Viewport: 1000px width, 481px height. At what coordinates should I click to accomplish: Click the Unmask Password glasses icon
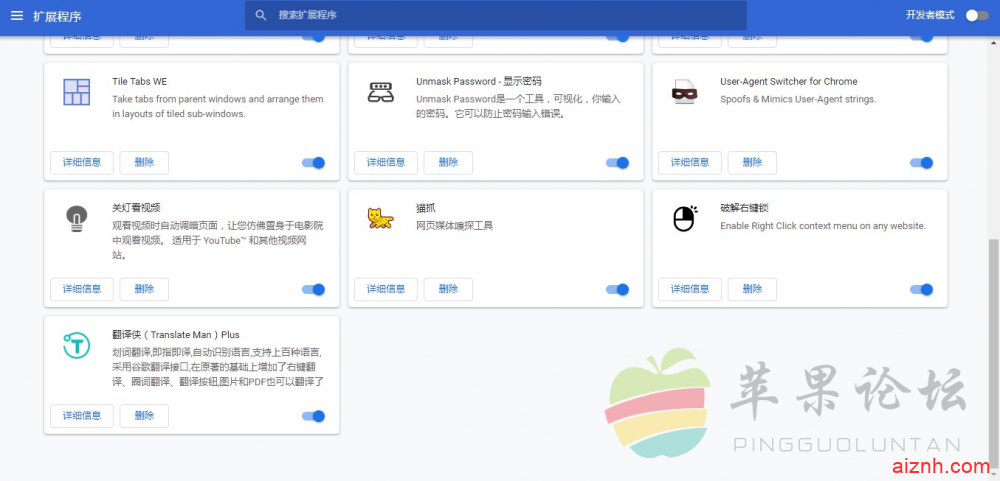[x=381, y=92]
